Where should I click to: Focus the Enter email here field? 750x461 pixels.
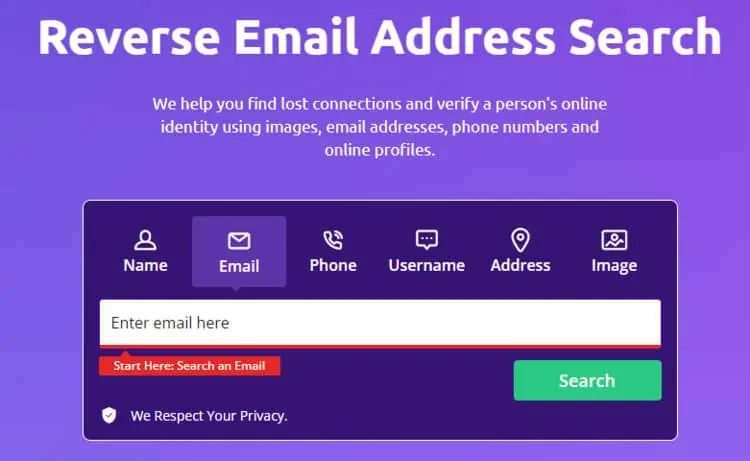point(380,323)
